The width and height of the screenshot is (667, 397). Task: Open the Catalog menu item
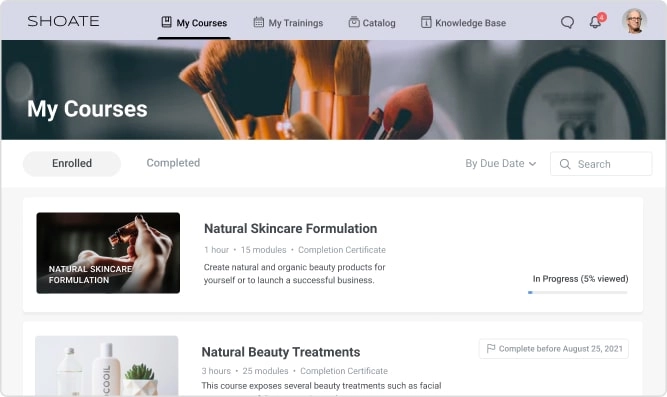372,23
